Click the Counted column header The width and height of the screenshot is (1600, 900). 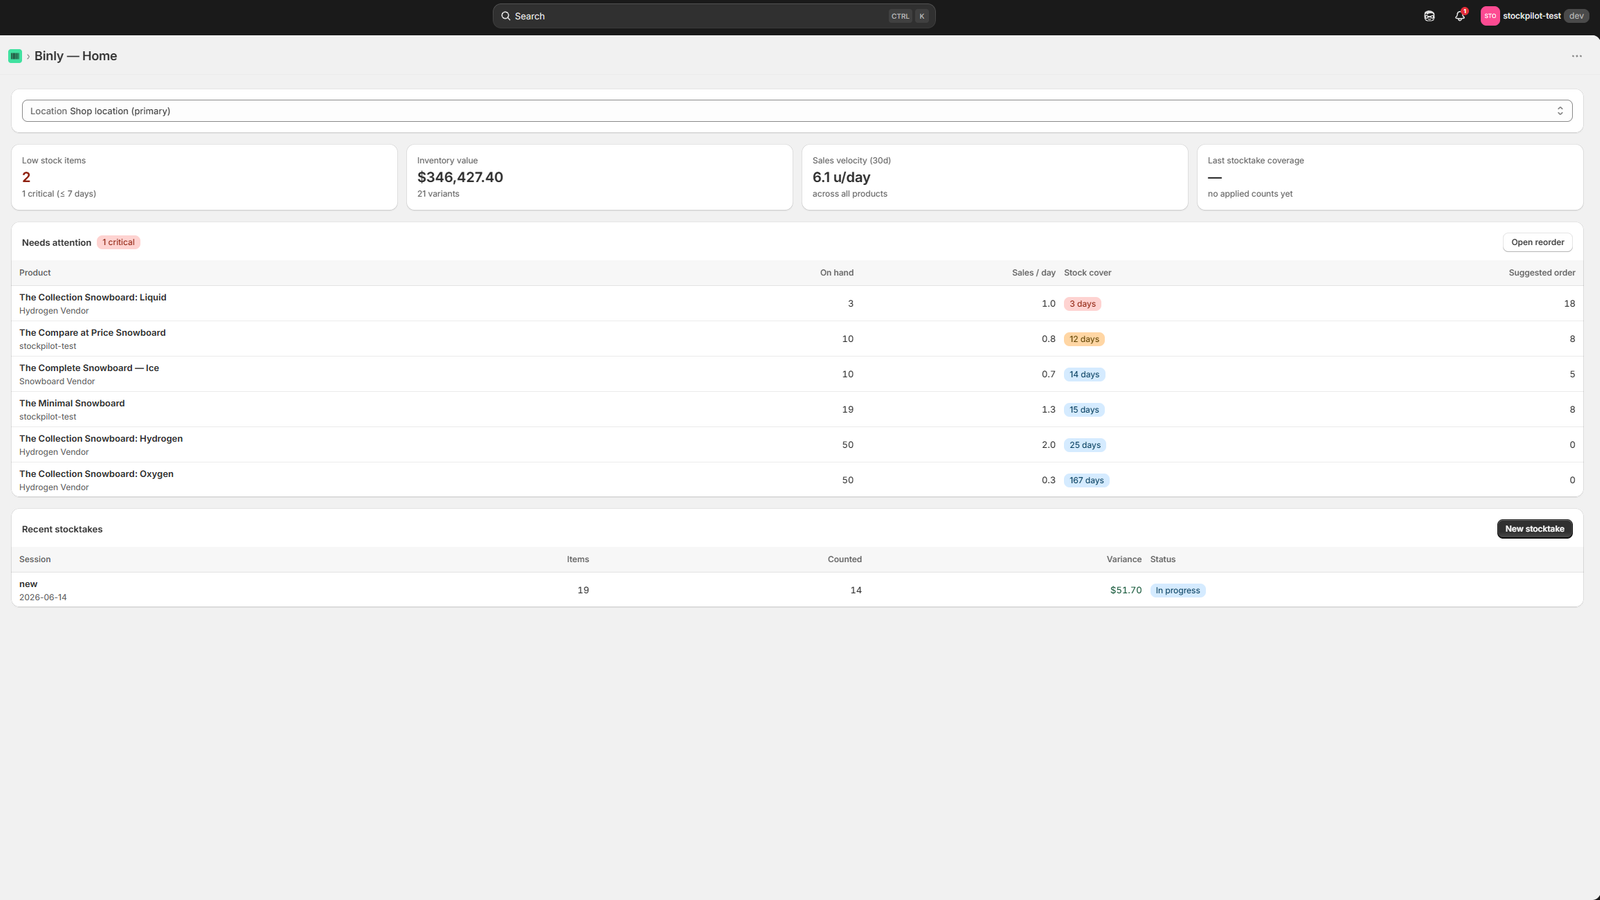(x=845, y=560)
